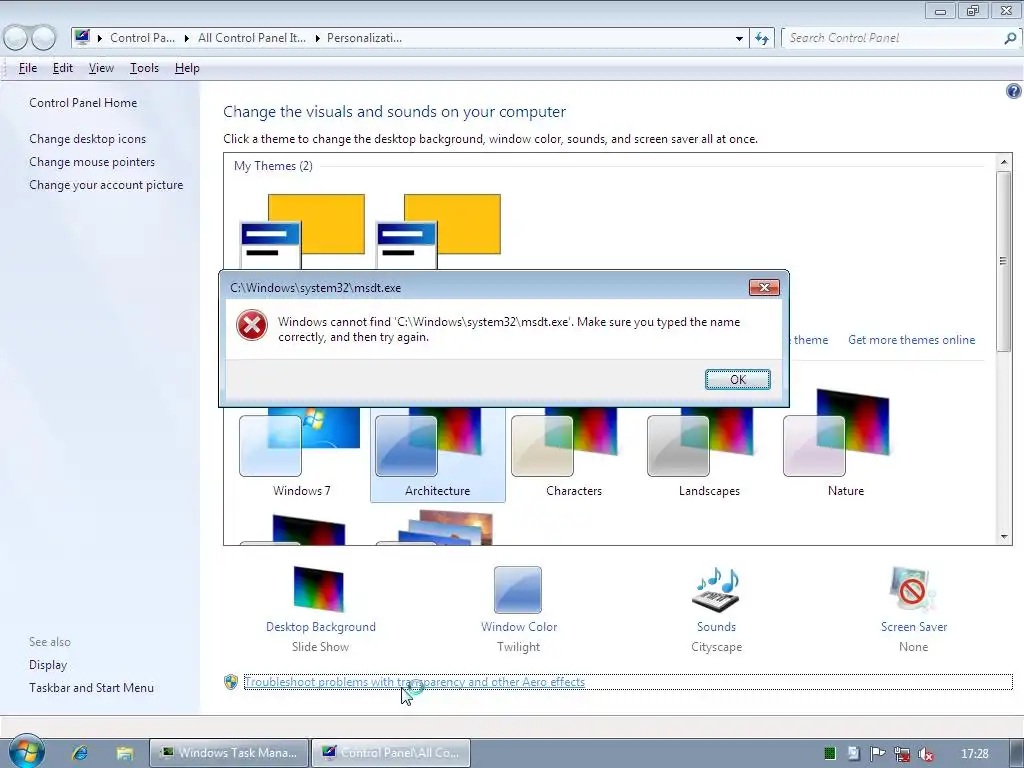Image resolution: width=1024 pixels, height=768 pixels.
Task: Select the second theme under My Themes
Action: (x=438, y=231)
